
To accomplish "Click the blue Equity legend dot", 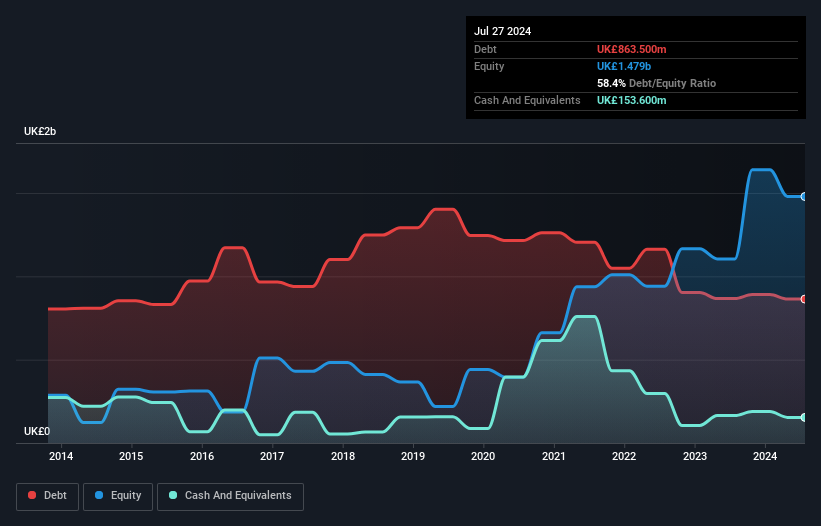I will (x=99, y=495).
